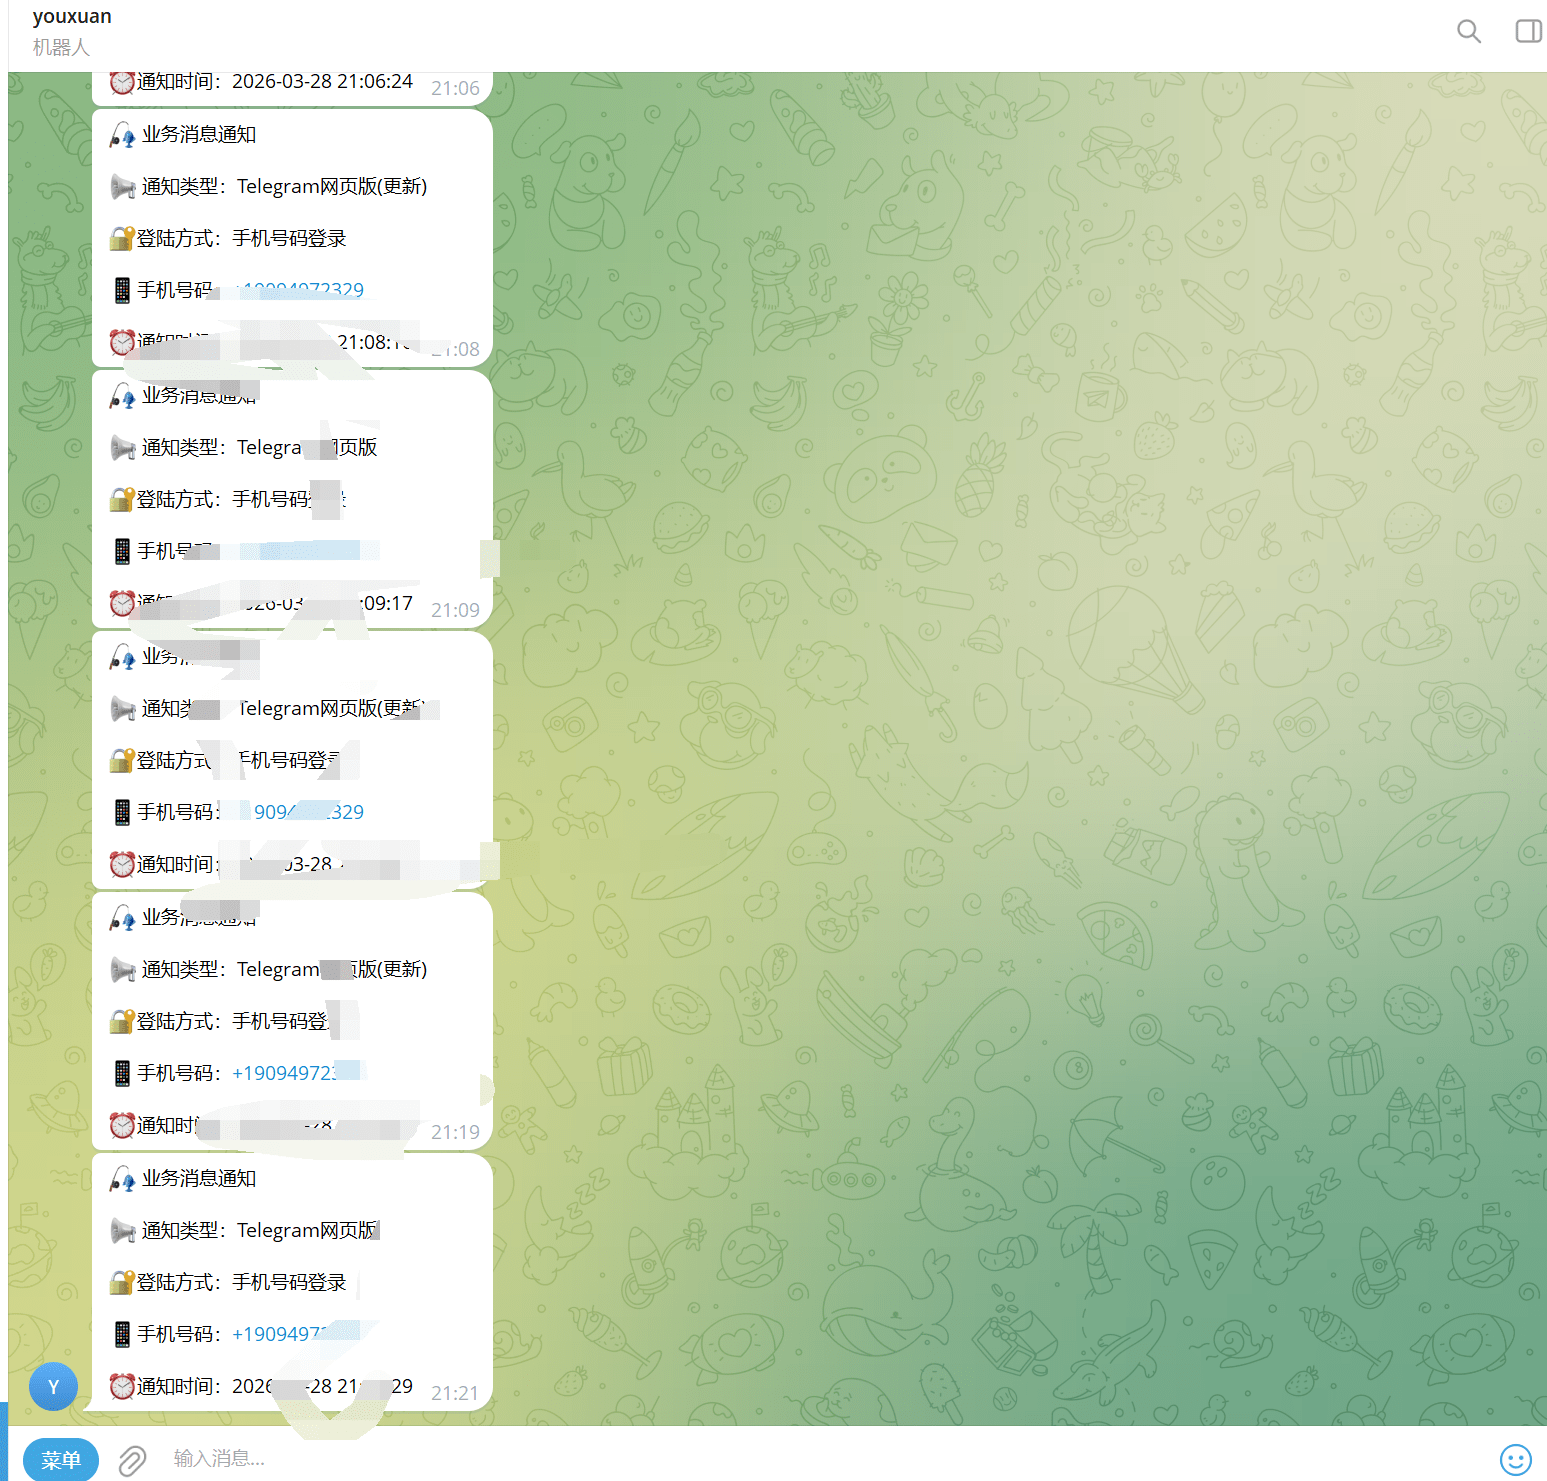1547x1481 pixels.
Task: Open the 菜单 bot menu button
Action: click(61, 1459)
